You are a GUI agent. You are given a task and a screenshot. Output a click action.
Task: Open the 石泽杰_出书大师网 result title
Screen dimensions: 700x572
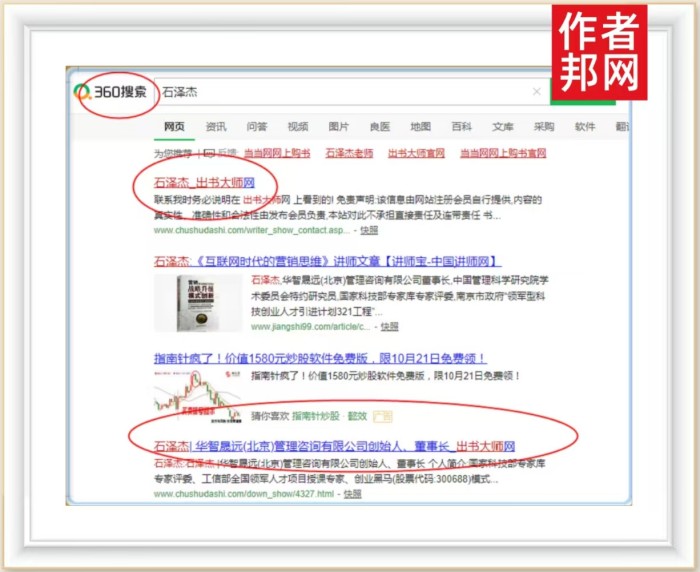point(203,183)
